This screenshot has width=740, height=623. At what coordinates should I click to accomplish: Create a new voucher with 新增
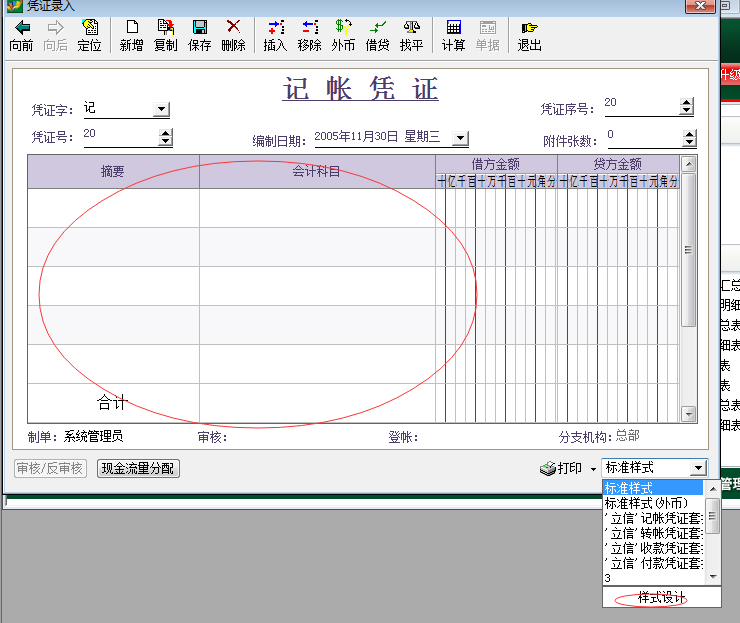tap(131, 28)
